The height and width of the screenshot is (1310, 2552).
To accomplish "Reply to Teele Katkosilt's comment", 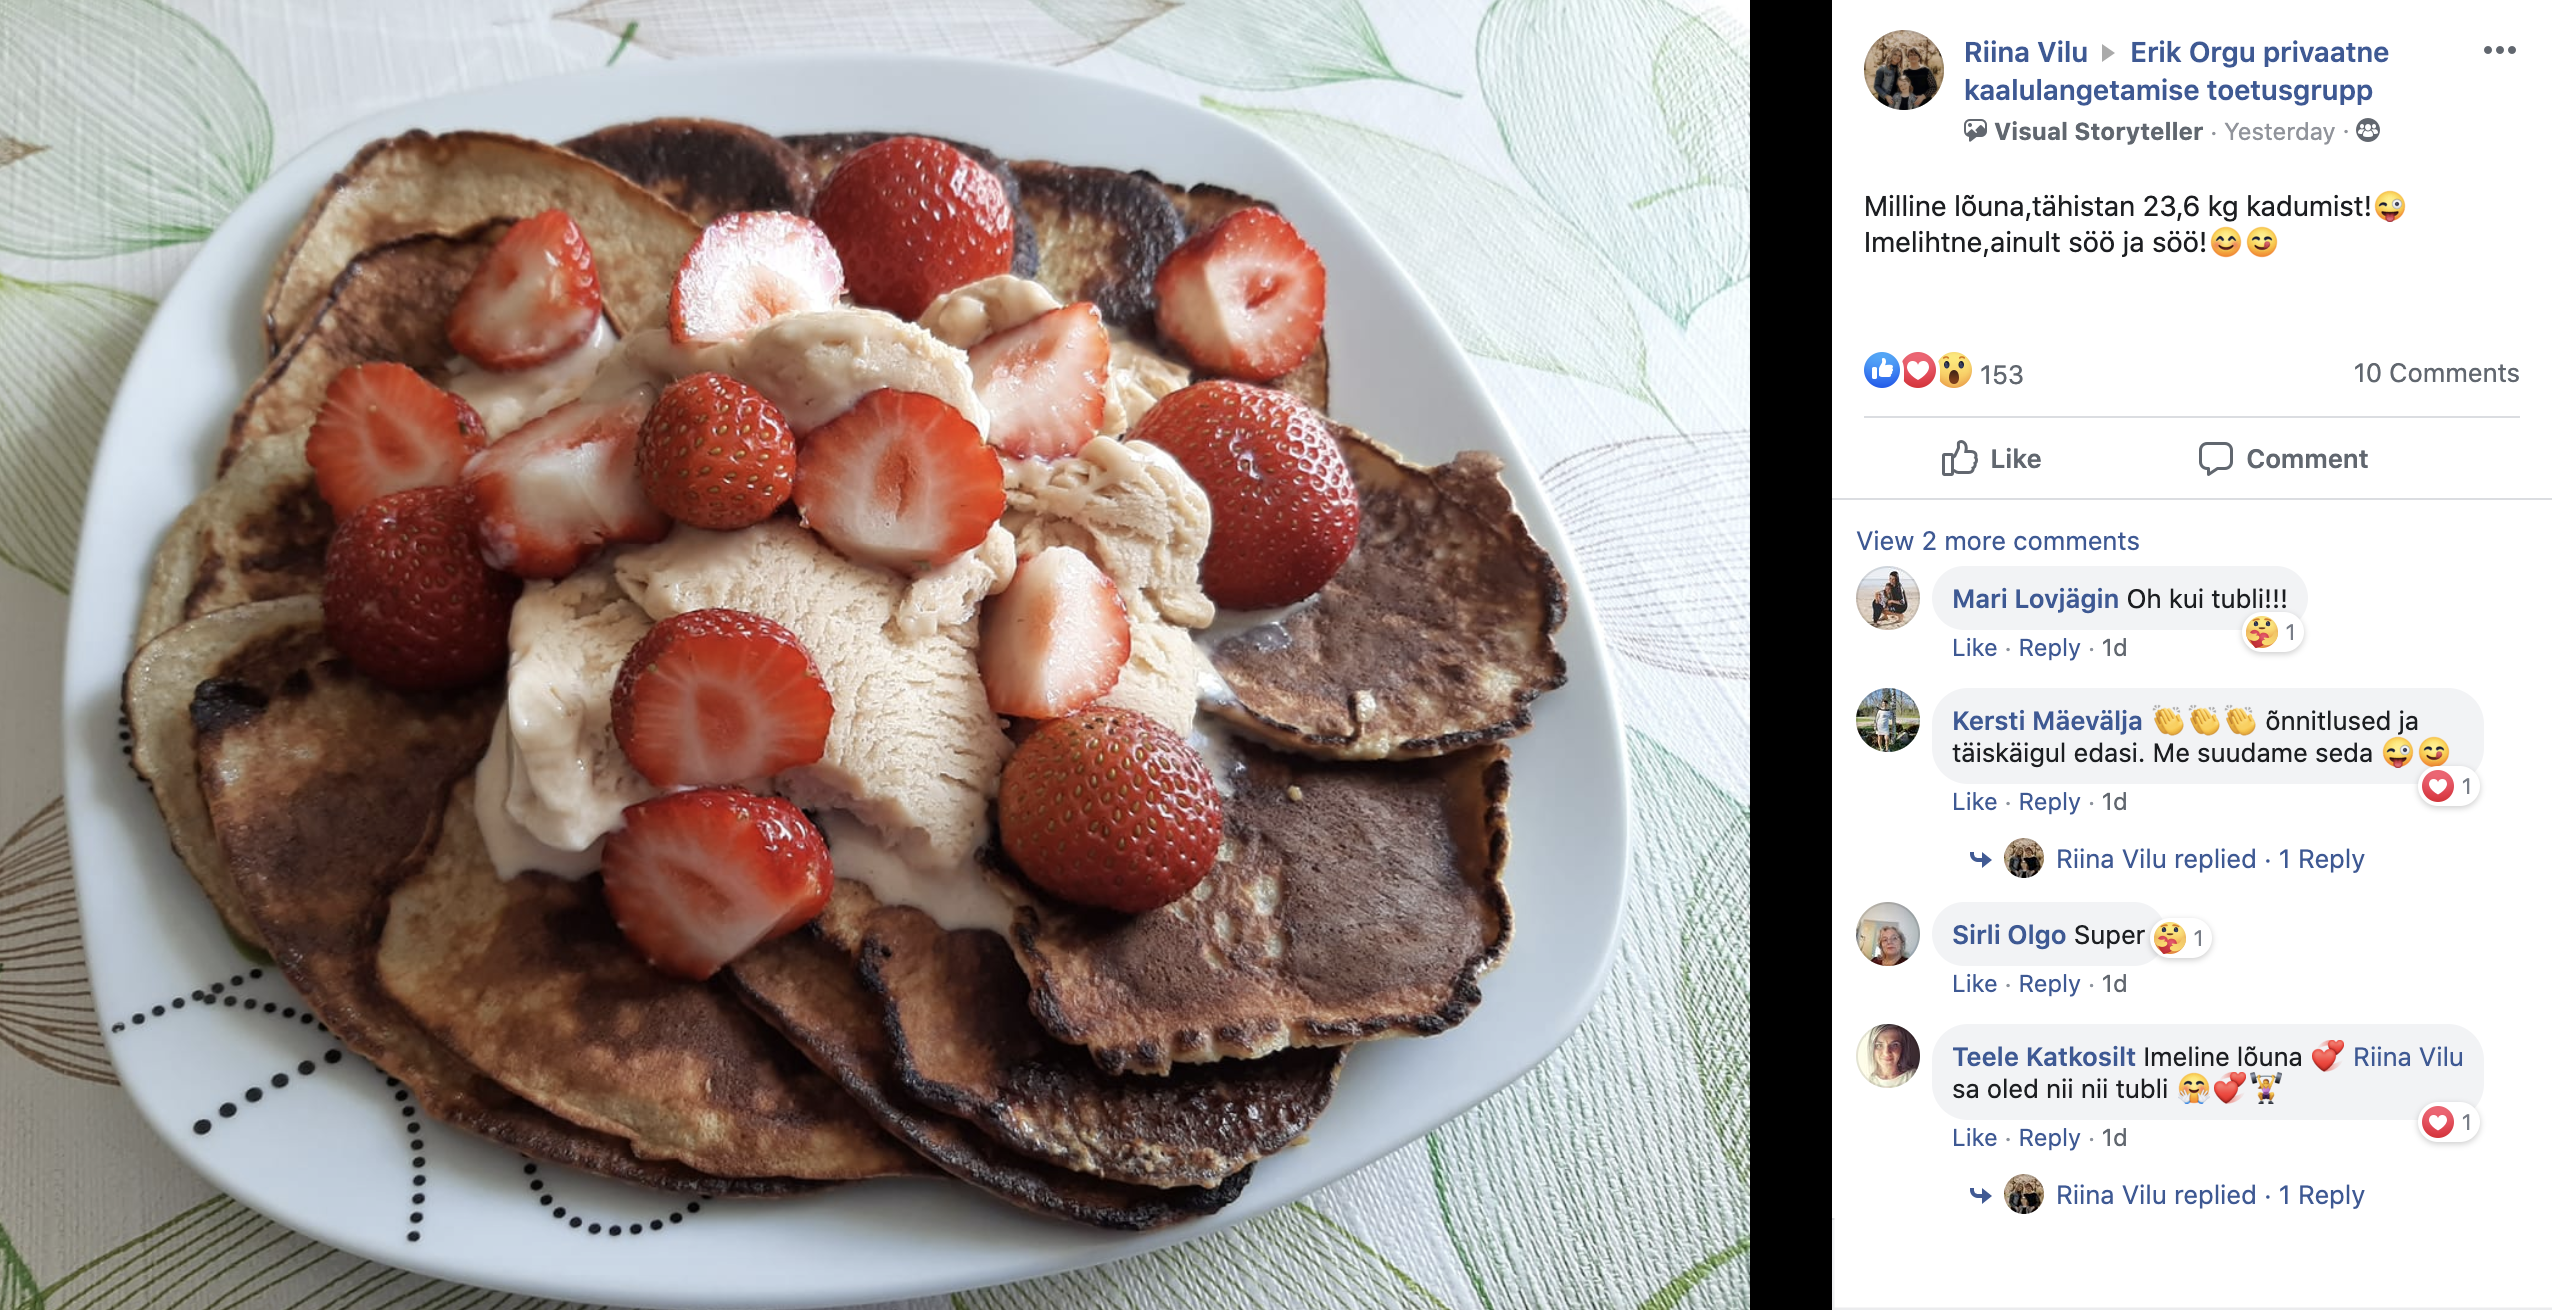I will [2049, 1138].
